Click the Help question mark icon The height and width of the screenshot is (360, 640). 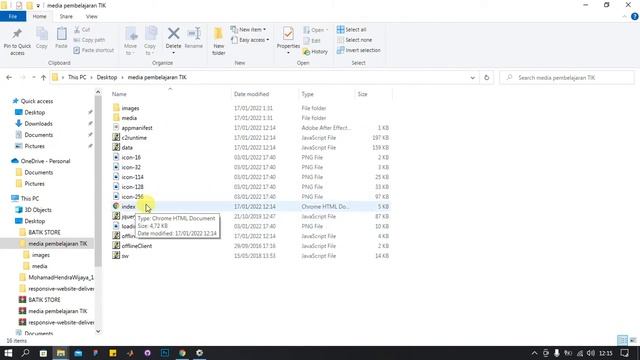click(x=634, y=17)
